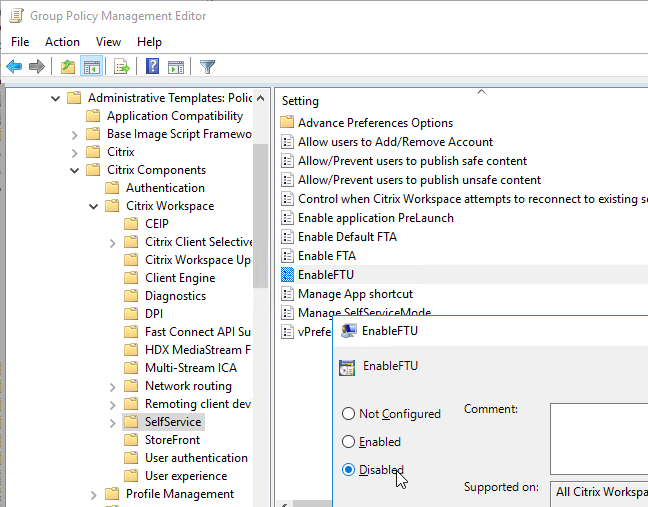Toggle the Show/Hide Action Pane icon

click(x=176, y=66)
